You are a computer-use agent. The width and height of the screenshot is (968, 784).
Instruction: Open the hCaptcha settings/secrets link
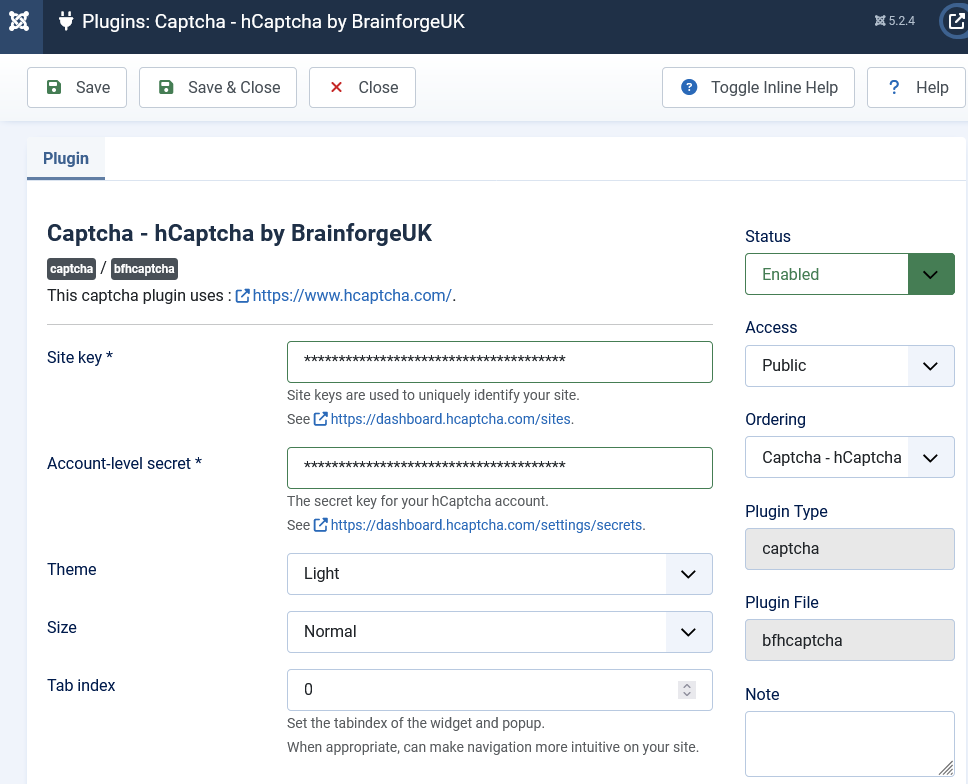[x=487, y=525]
